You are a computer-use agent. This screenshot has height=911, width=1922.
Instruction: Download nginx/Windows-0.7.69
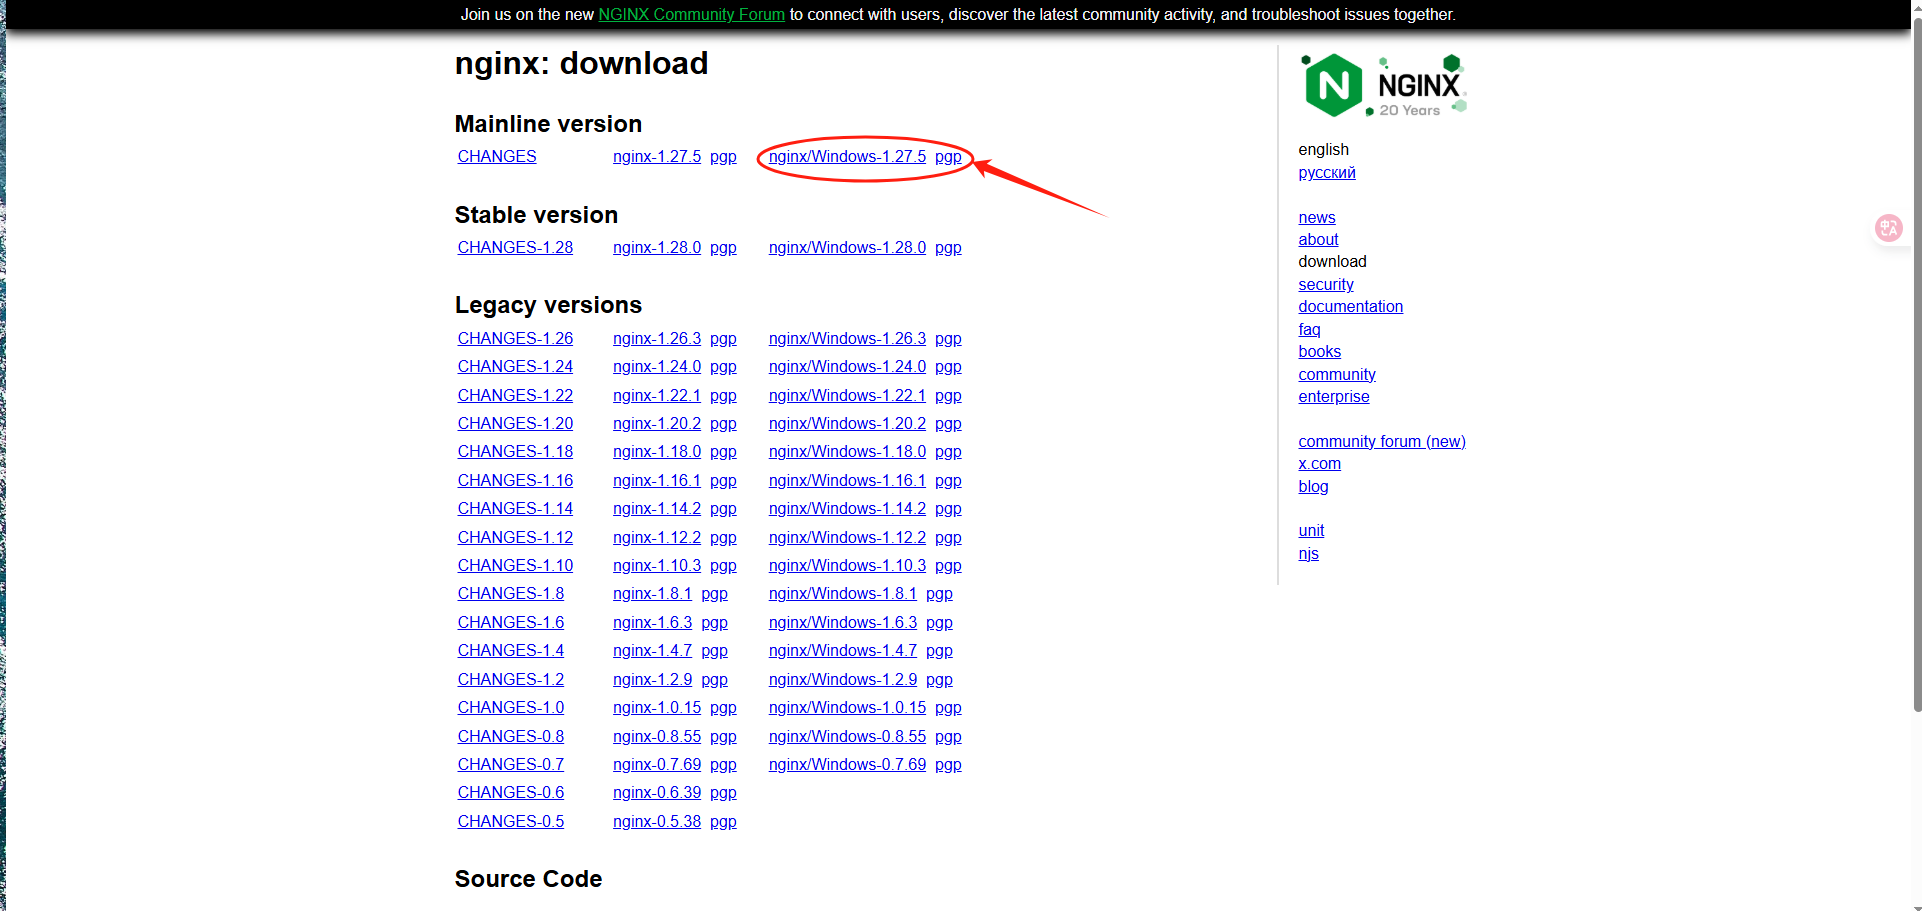pyautogui.click(x=847, y=765)
